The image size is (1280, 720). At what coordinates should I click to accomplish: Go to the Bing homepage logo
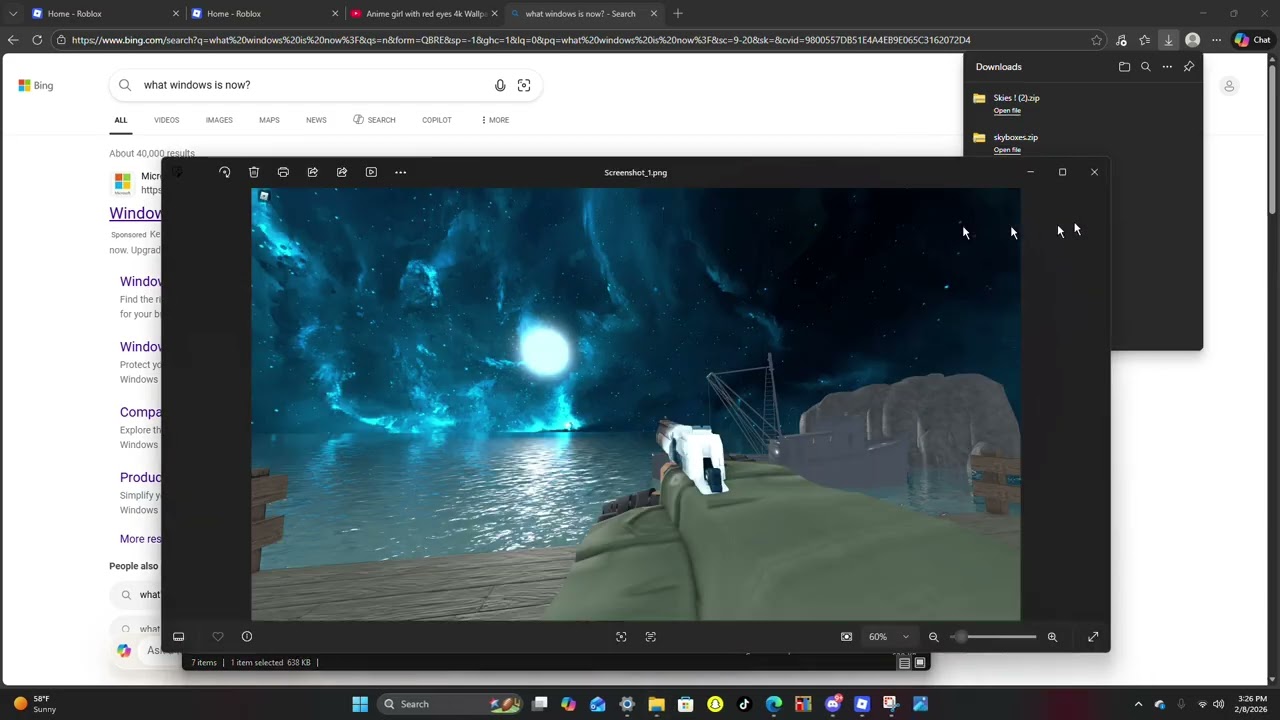(x=36, y=85)
